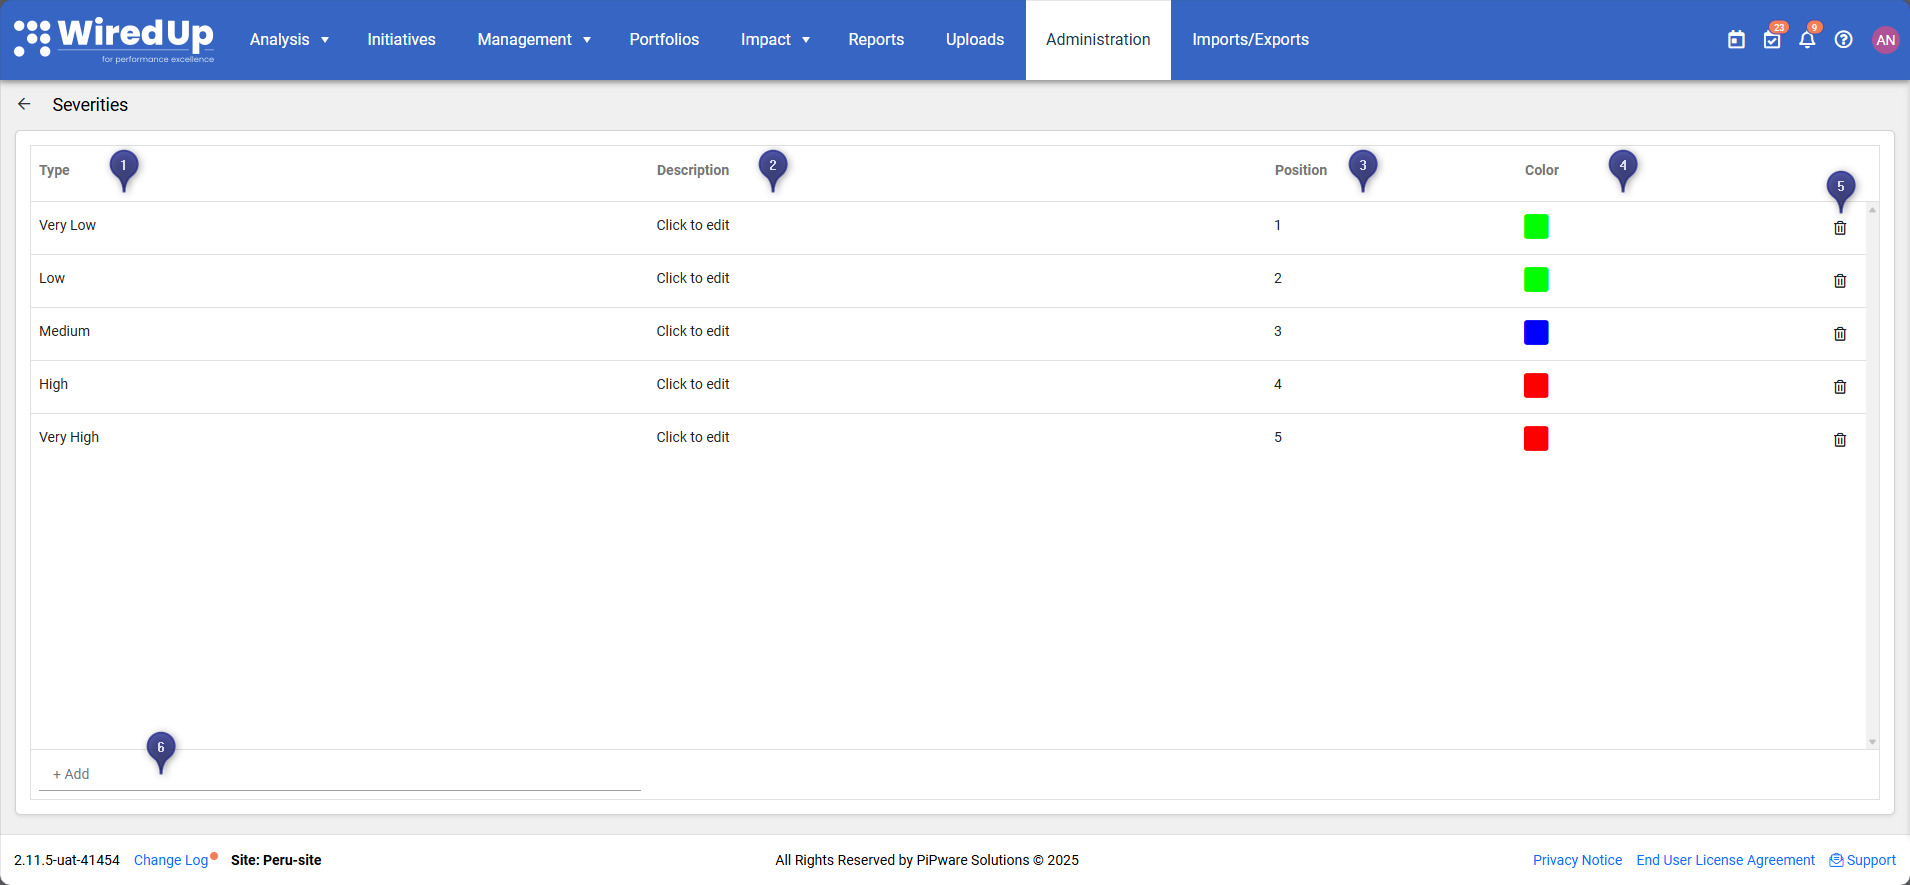1910x885 pixels.
Task: Click position value 5 for Very High
Action: (1278, 437)
